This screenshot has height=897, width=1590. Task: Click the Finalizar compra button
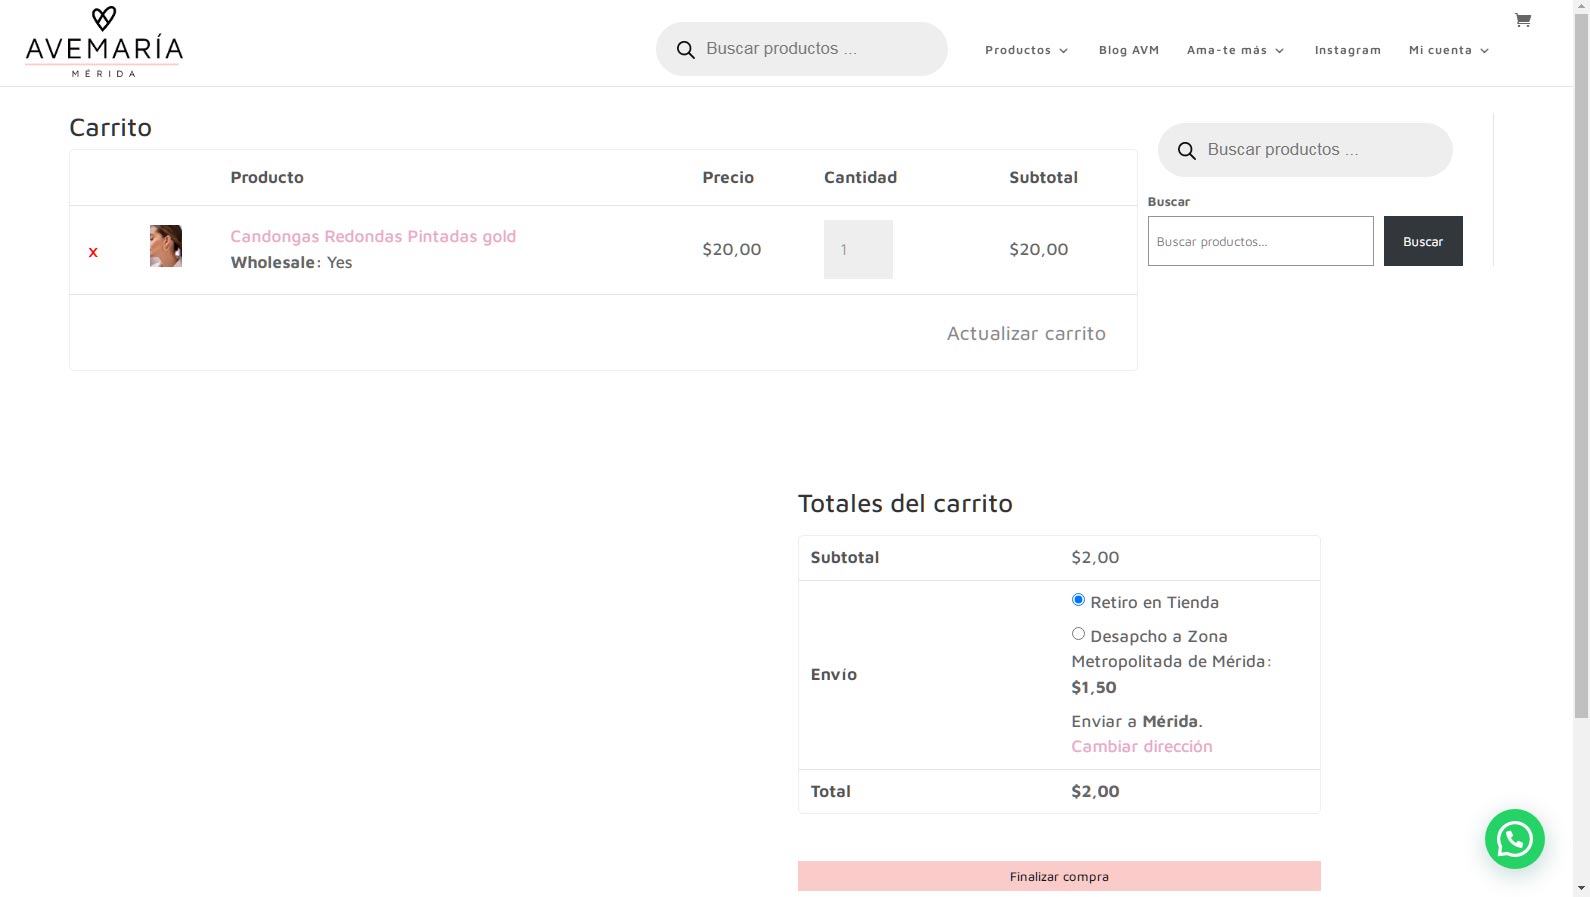1059,876
